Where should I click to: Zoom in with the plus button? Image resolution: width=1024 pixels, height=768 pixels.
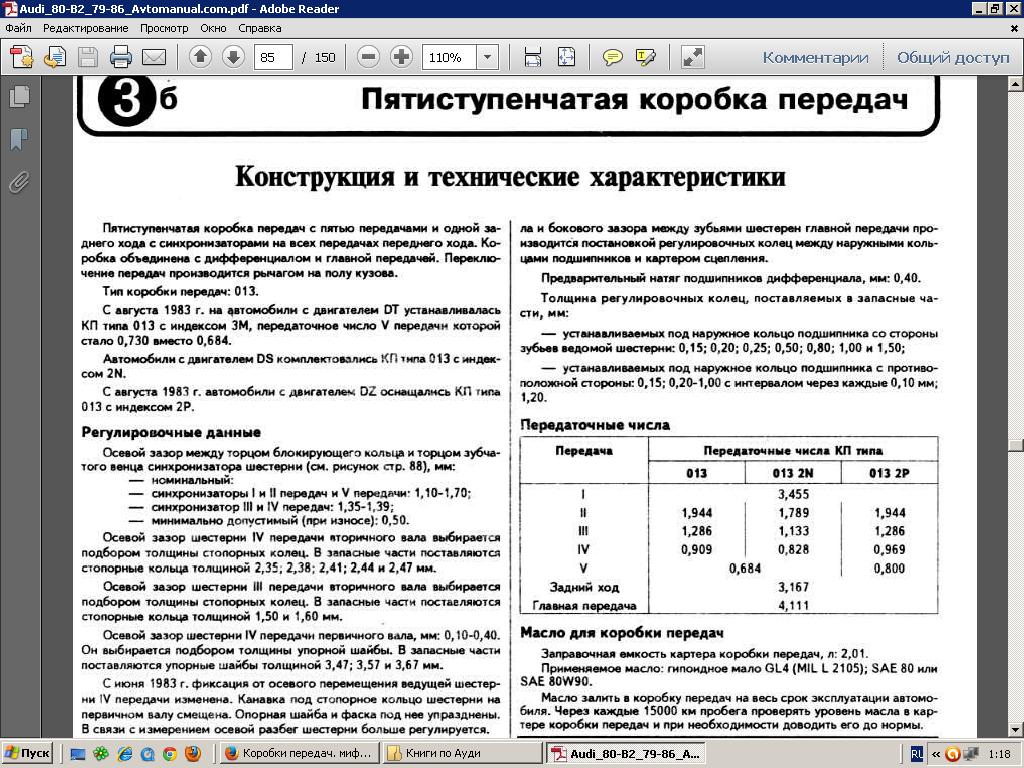click(401, 57)
